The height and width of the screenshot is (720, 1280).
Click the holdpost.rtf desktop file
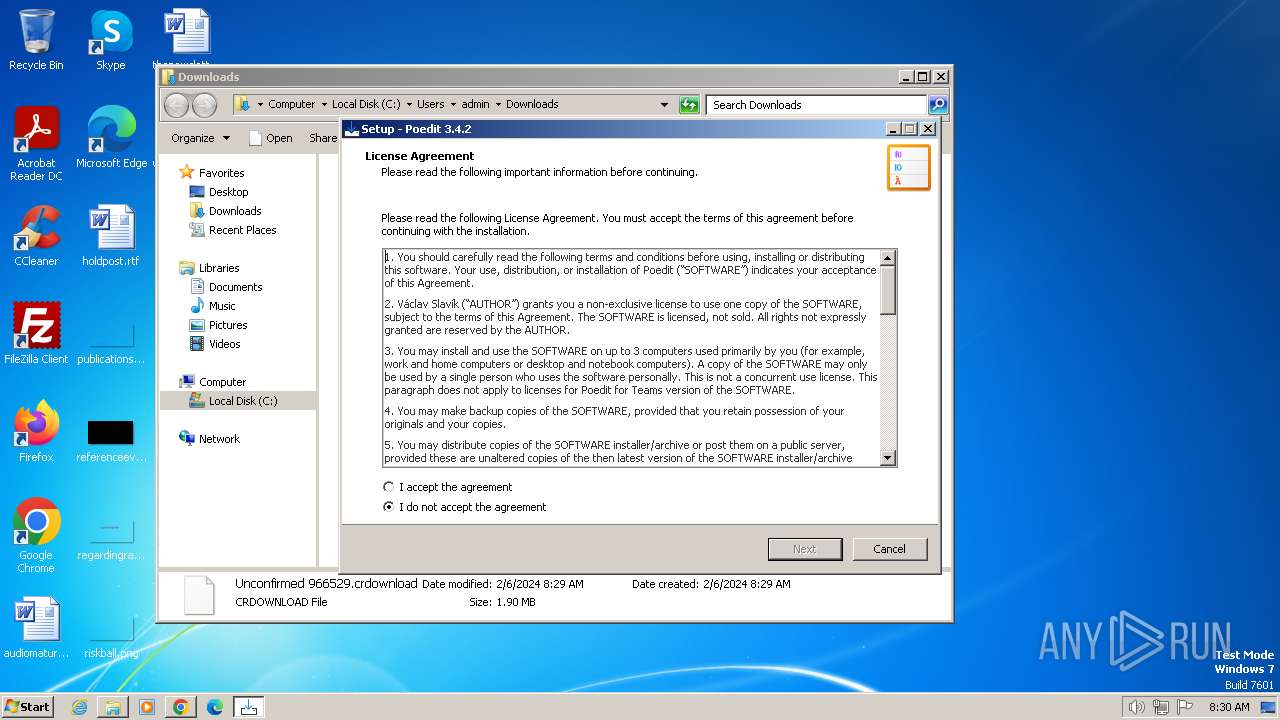[111, 236]
